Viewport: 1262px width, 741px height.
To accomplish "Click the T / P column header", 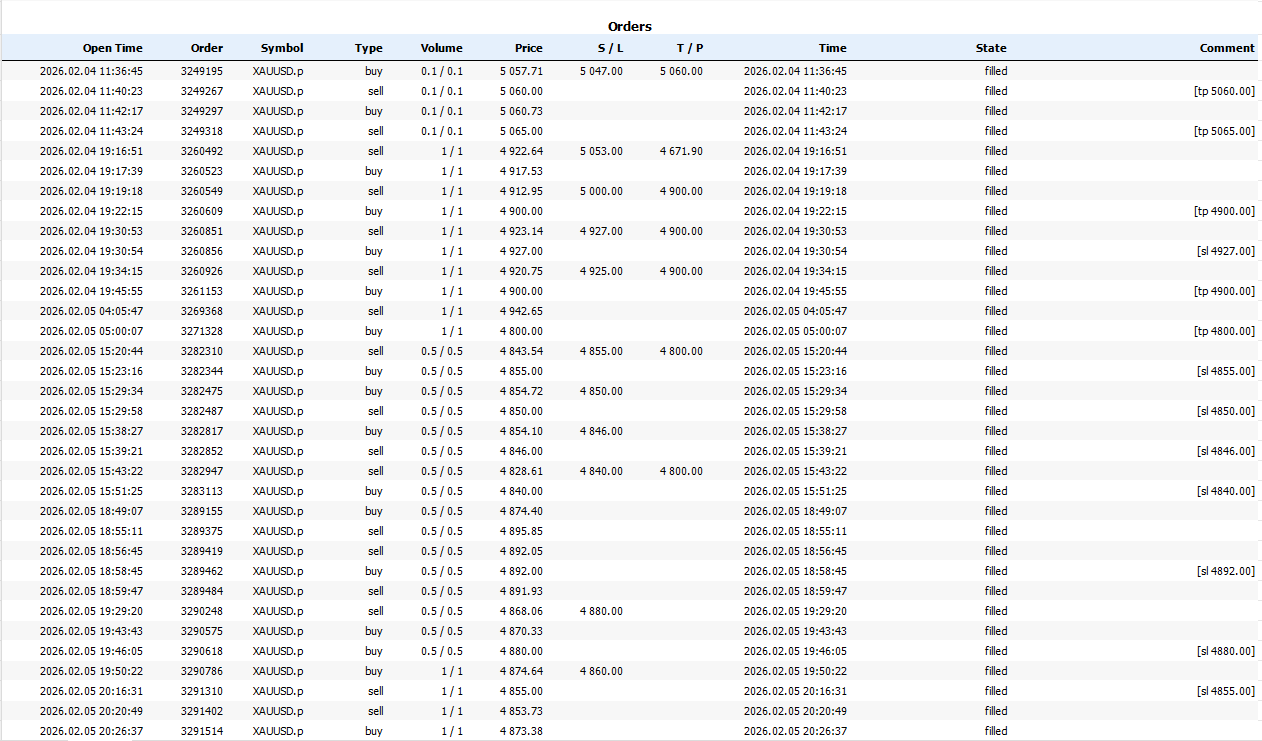I will tap(689, 48).
